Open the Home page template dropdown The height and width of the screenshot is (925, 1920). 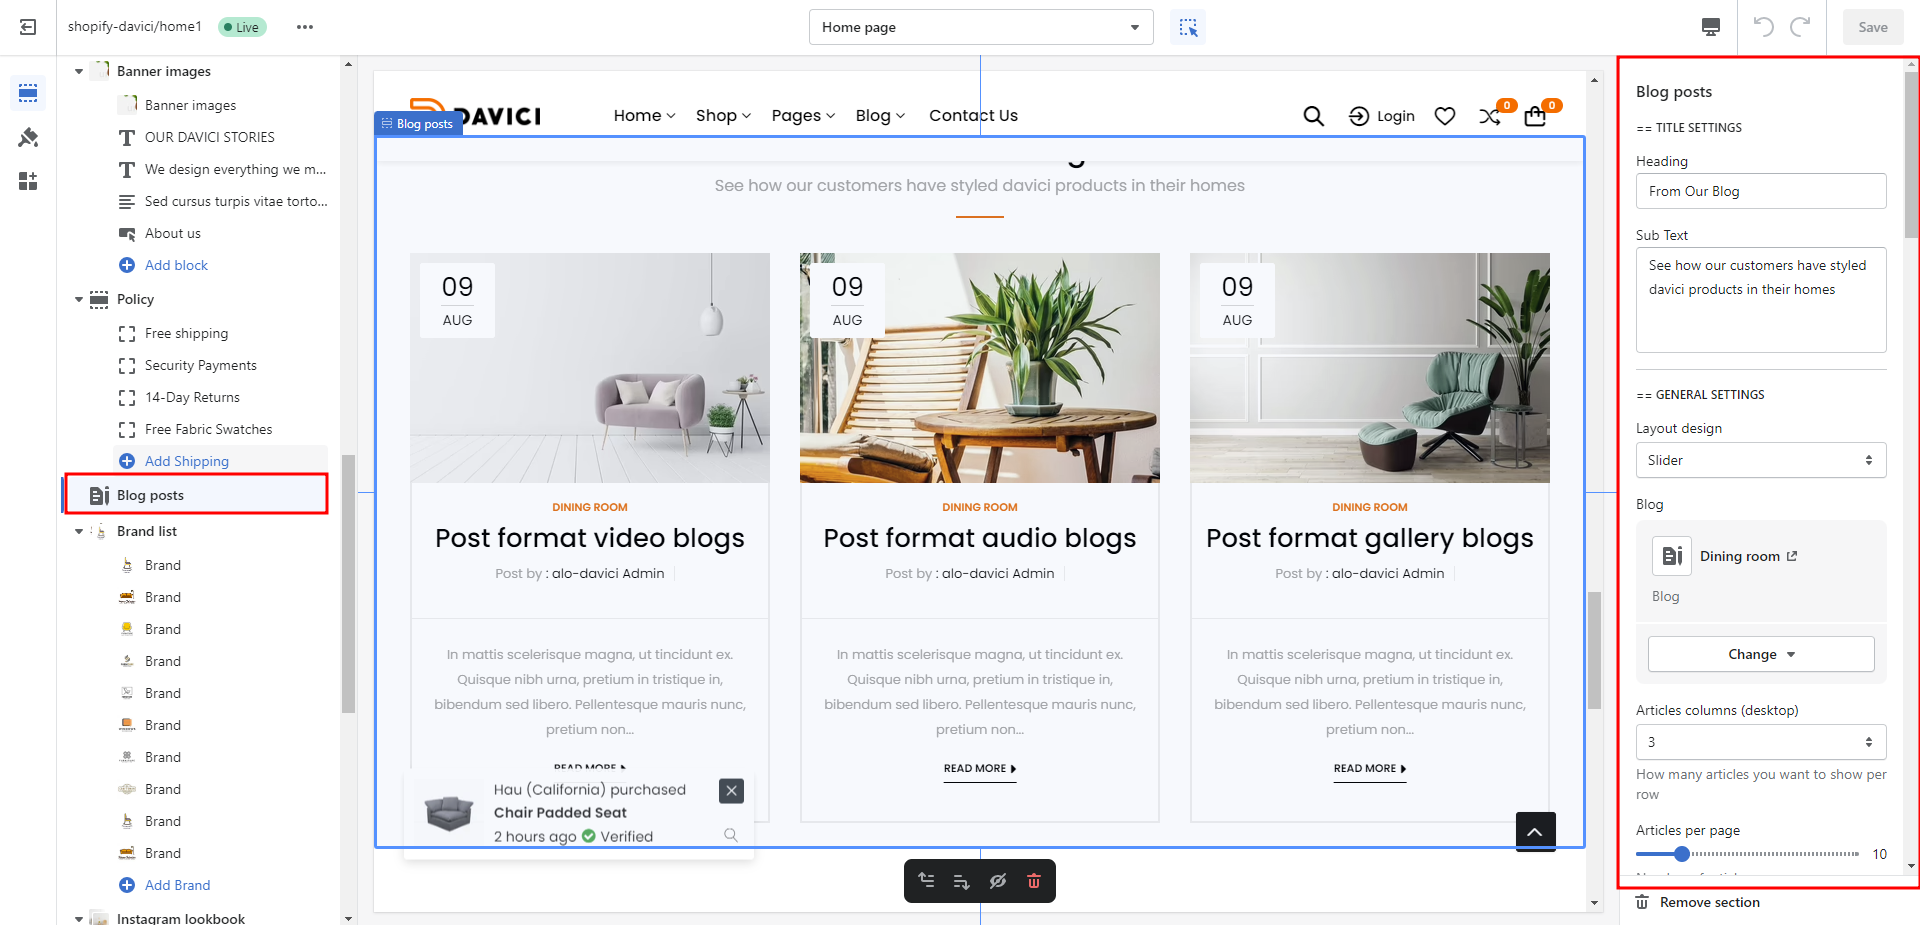[980, 27]
